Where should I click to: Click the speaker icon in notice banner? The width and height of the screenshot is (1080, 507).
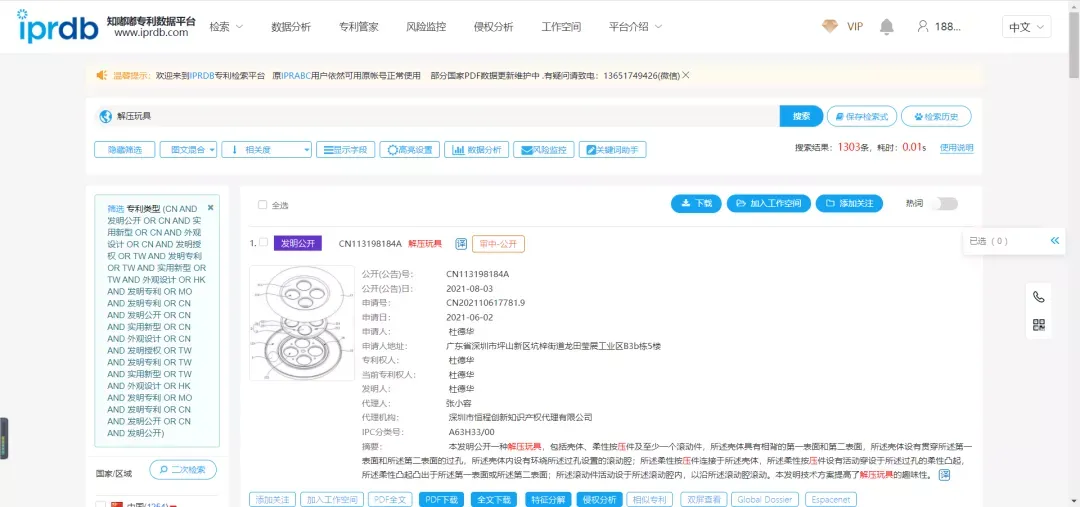coord(102,75)
